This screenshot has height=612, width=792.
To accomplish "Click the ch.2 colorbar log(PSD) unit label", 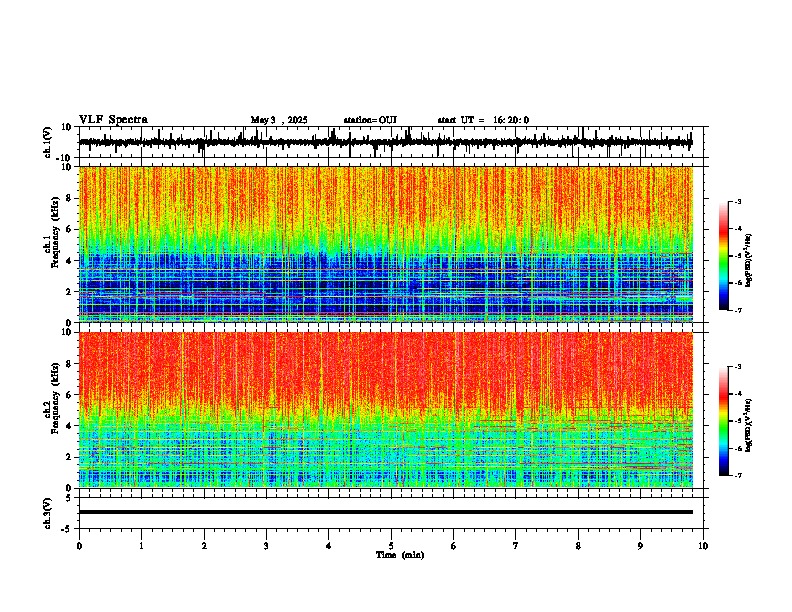I will (749, 426).
